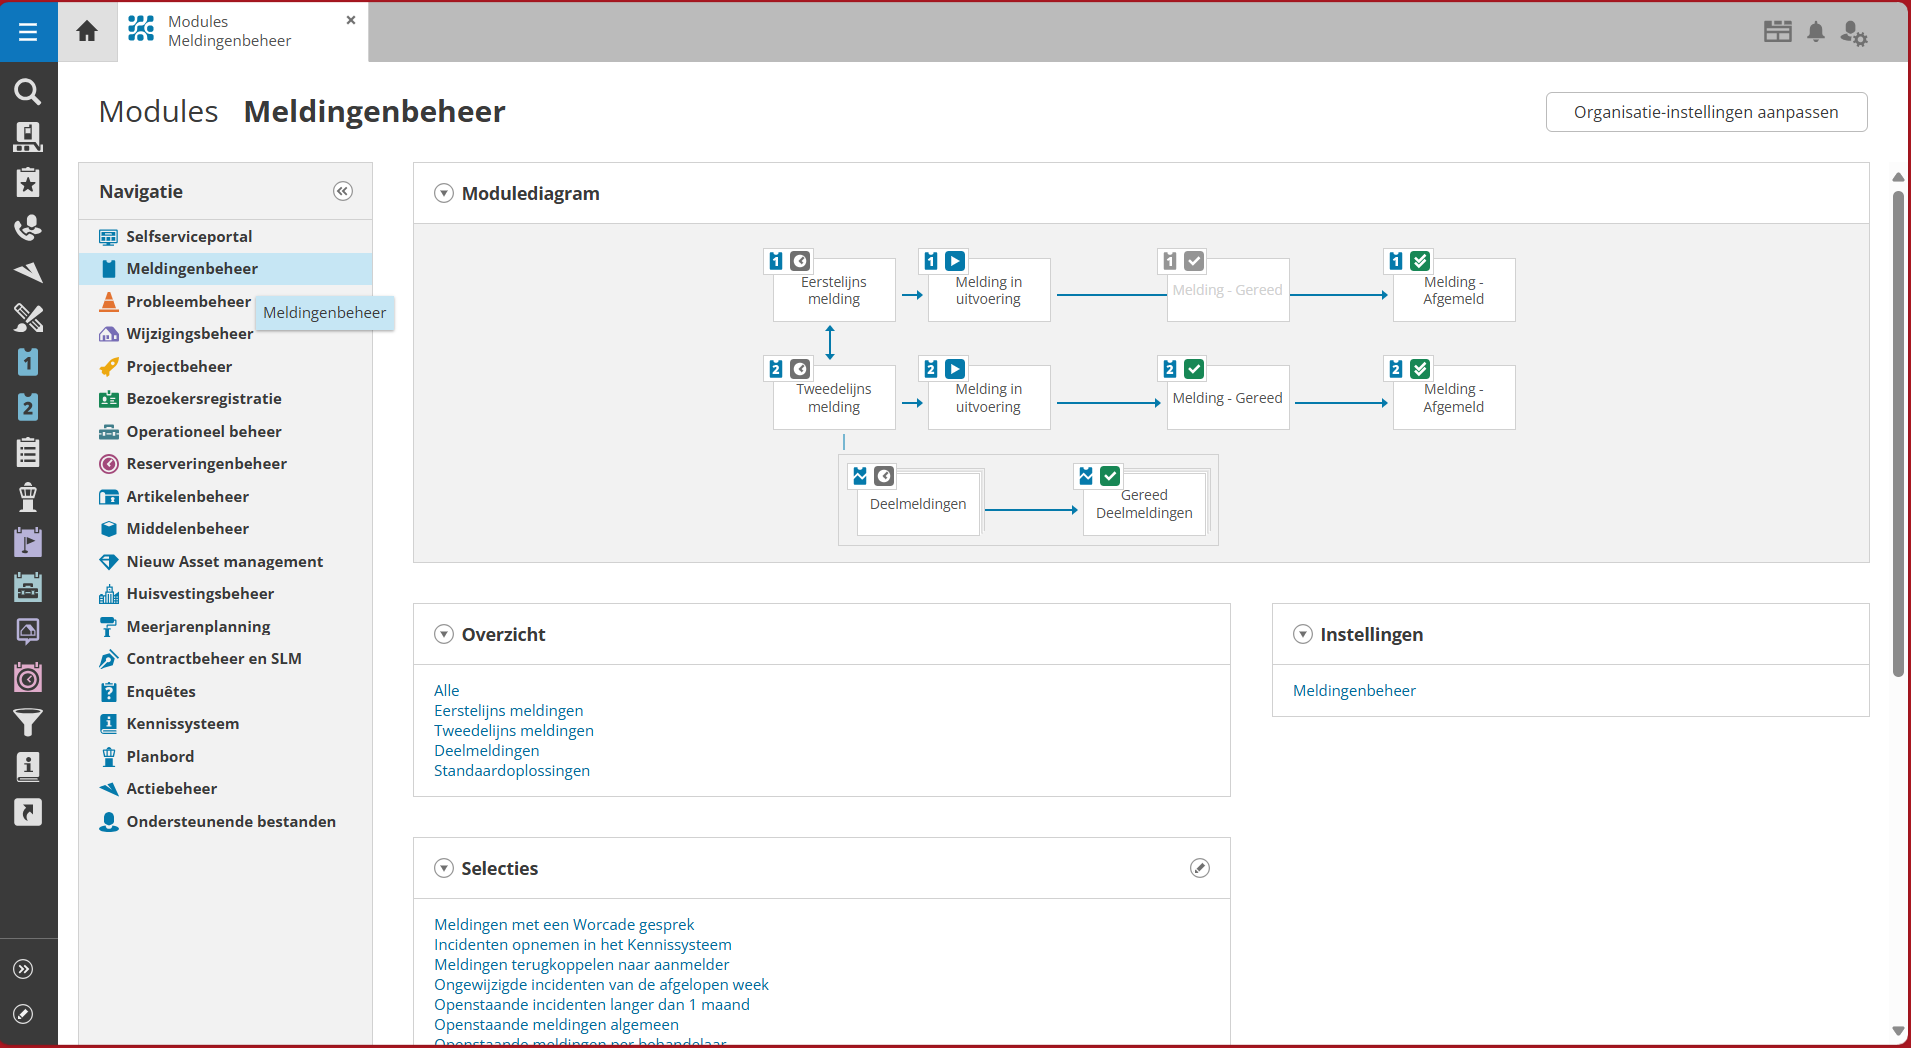1911x1048 pixels.
Task: Open the home icon tab
Action: (x=87, y=31)
